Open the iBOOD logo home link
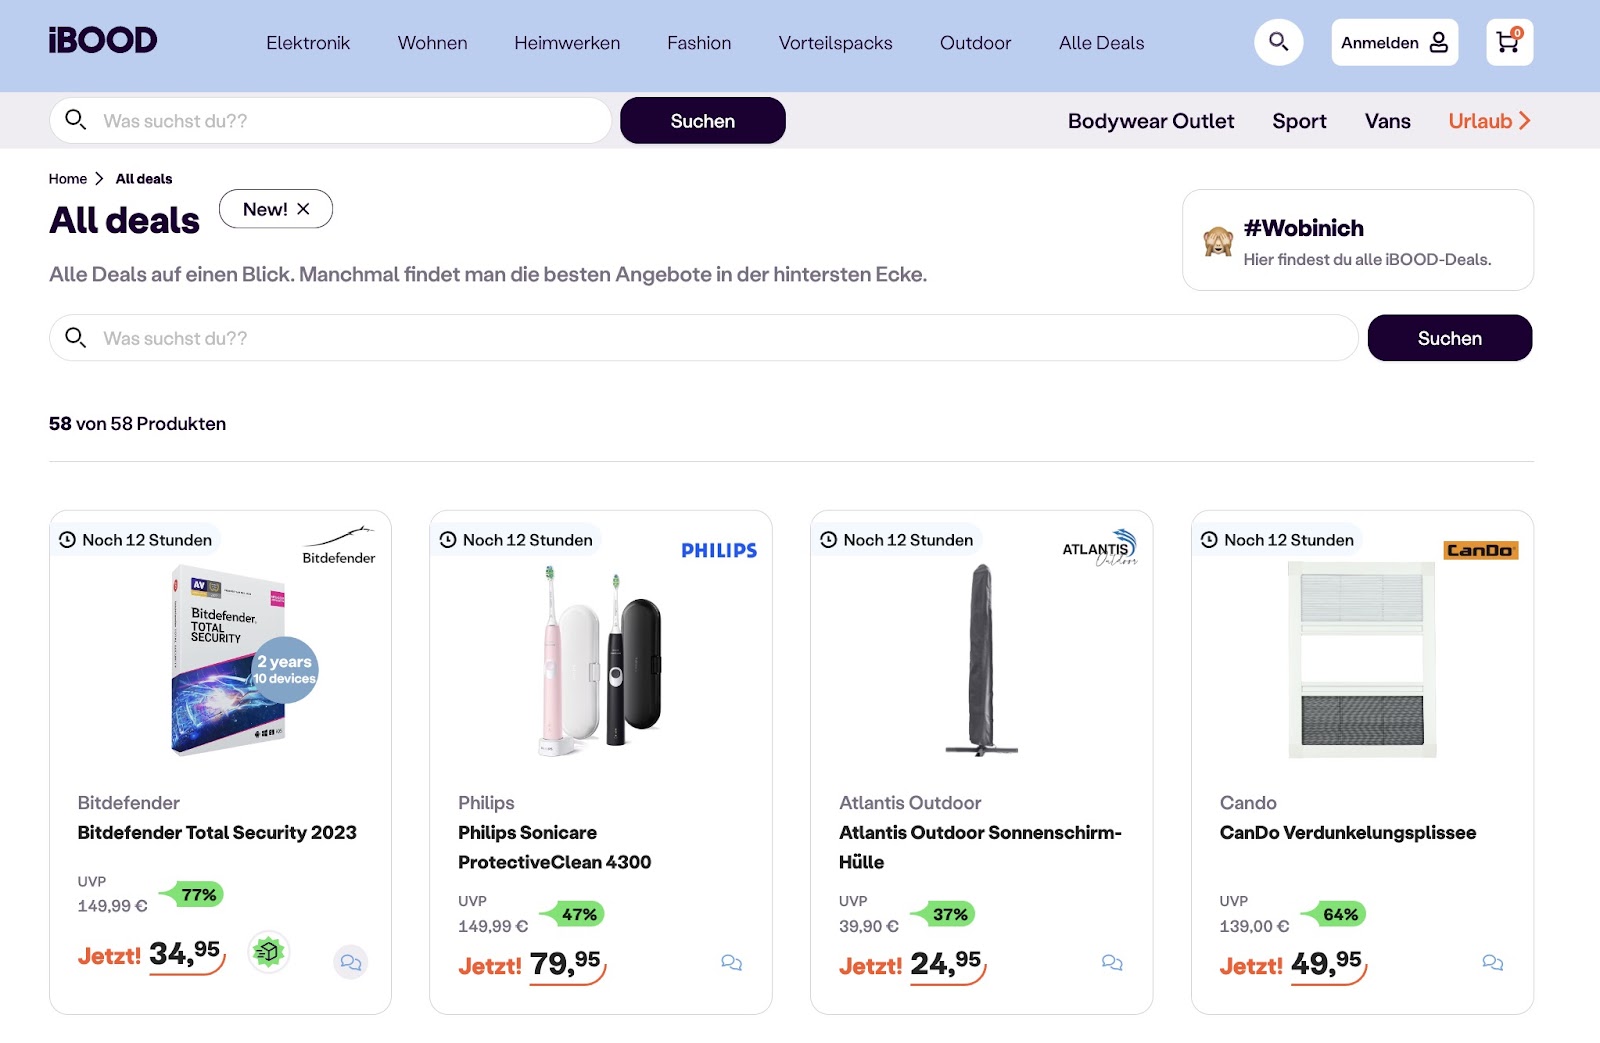1600x1043 pixels. (103, 41)
